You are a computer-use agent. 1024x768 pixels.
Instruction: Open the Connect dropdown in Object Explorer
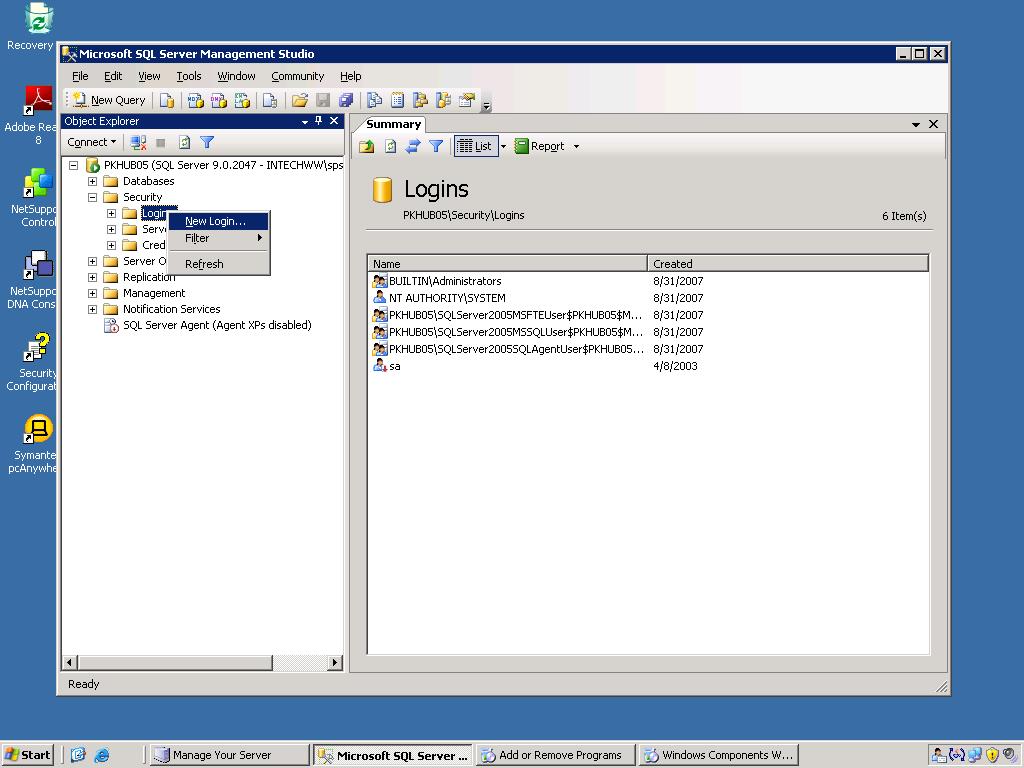(91, 142)
